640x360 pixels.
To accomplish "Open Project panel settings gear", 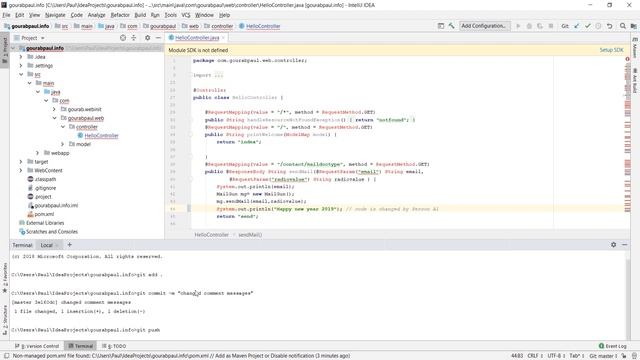I will point(147,38).
